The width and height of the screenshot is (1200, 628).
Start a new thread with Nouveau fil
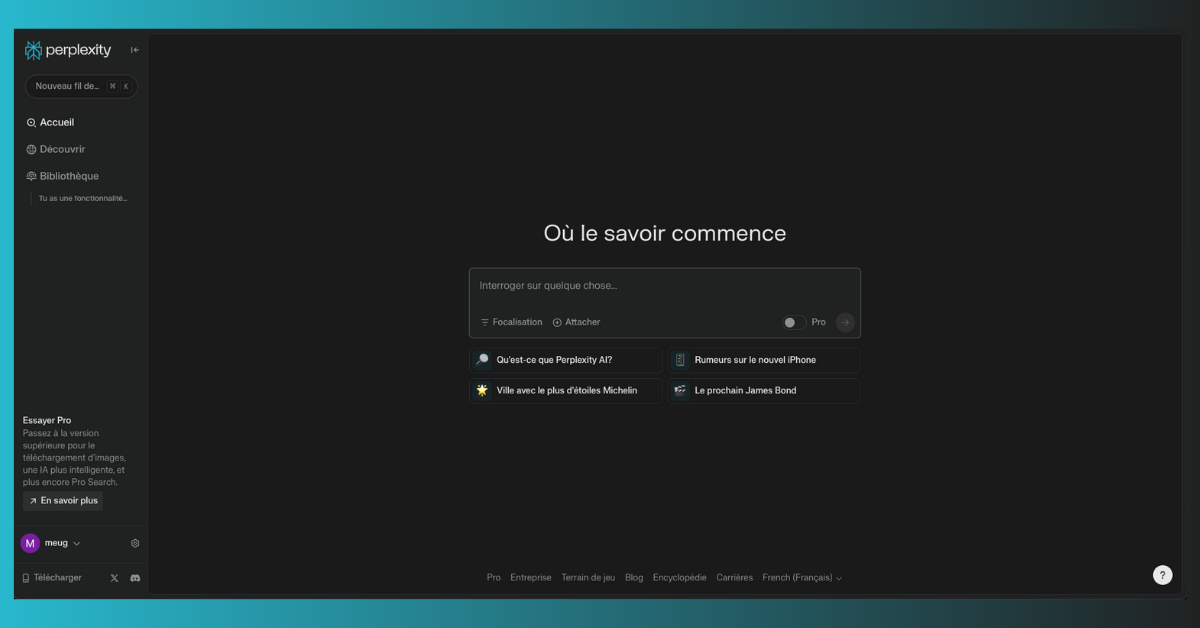tap(67, 86)
